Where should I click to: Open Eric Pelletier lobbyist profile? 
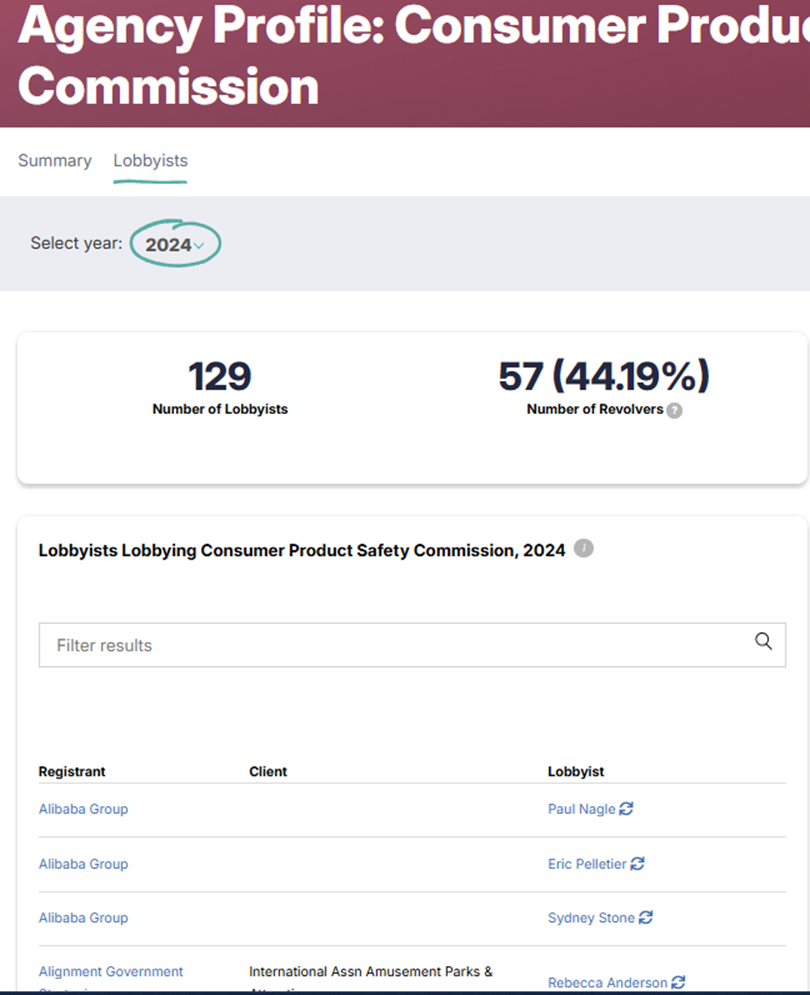coord(587,864)
